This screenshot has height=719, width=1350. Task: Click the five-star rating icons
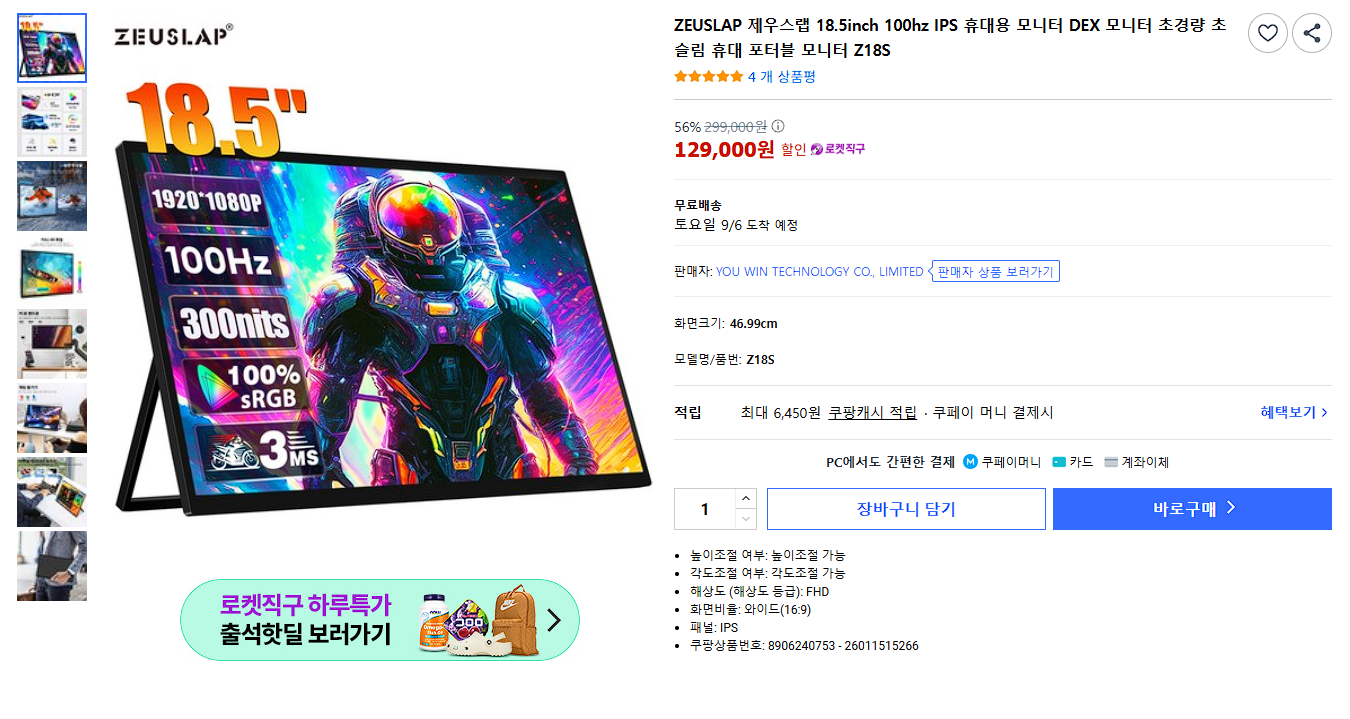pyautogui.click(x=709, y=76)
